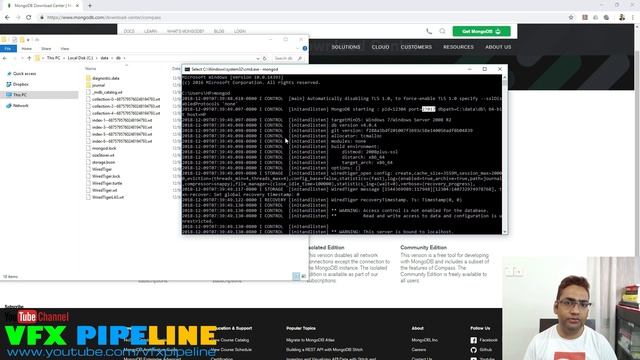Bookmark this page with the star icon
Screen dimensions: 640x360
(571, 18)
